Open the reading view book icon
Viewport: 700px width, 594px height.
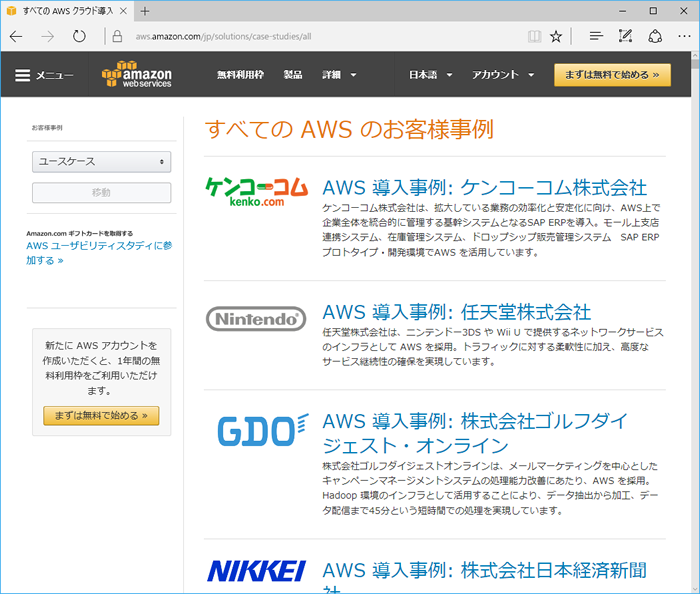(x=534, y=36)
